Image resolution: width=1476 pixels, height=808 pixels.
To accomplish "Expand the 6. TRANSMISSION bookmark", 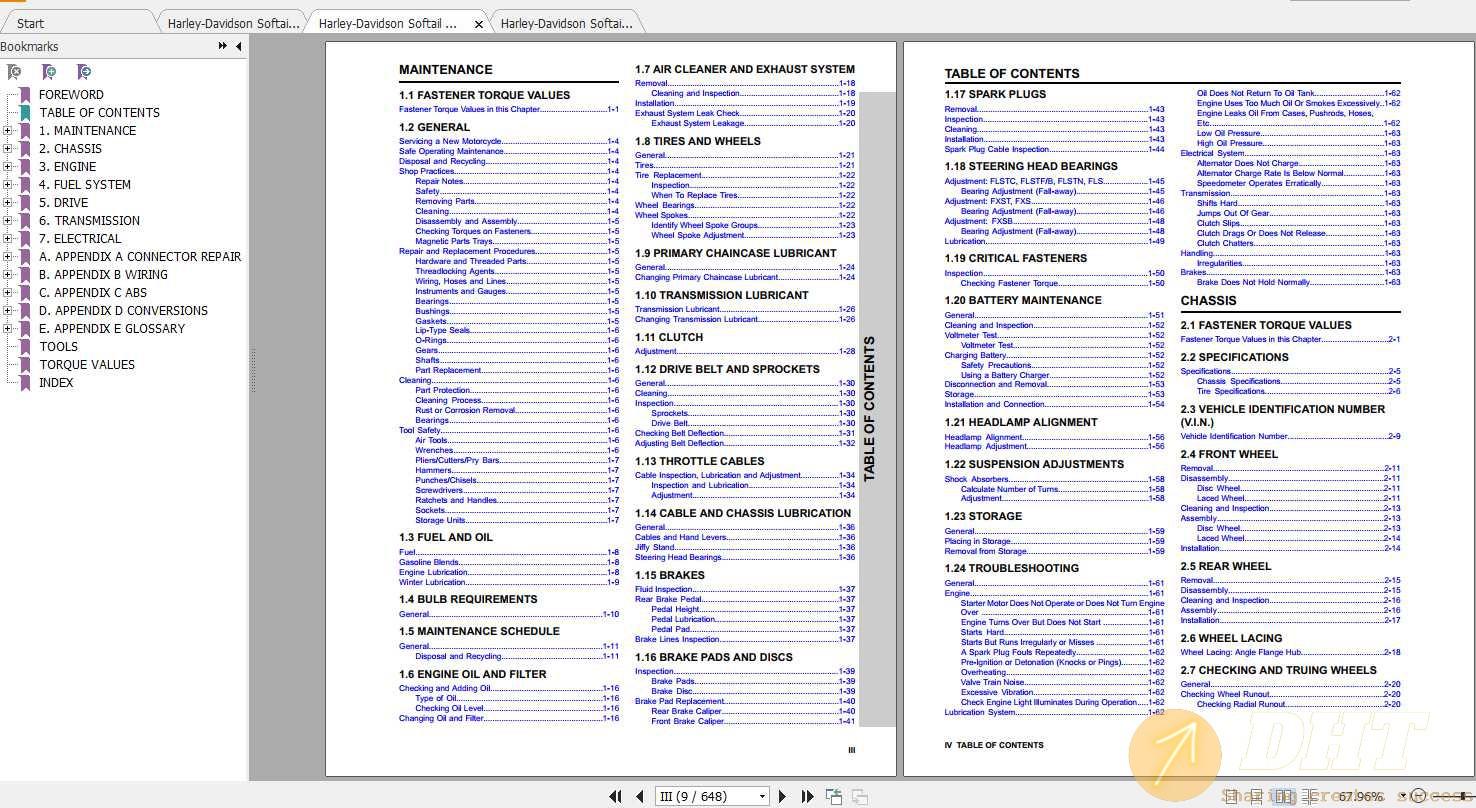I will [x=8, y=221].
